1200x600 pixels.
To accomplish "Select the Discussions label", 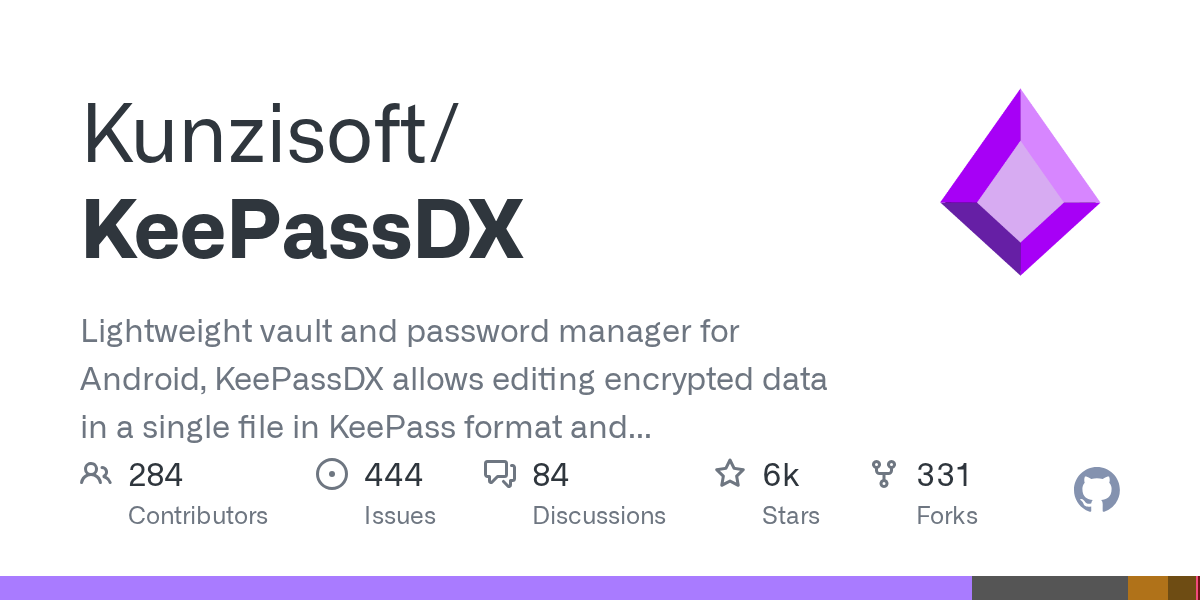I will pos(599,516).
